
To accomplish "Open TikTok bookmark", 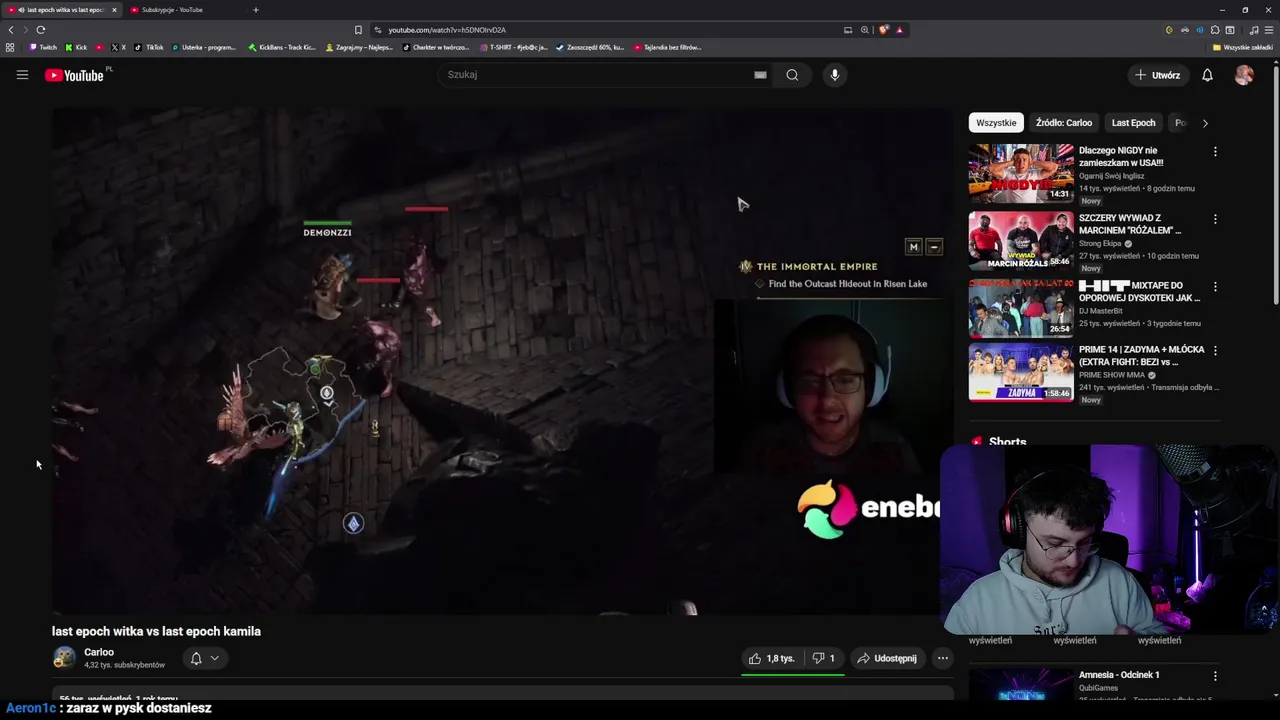I will point(149,47).
